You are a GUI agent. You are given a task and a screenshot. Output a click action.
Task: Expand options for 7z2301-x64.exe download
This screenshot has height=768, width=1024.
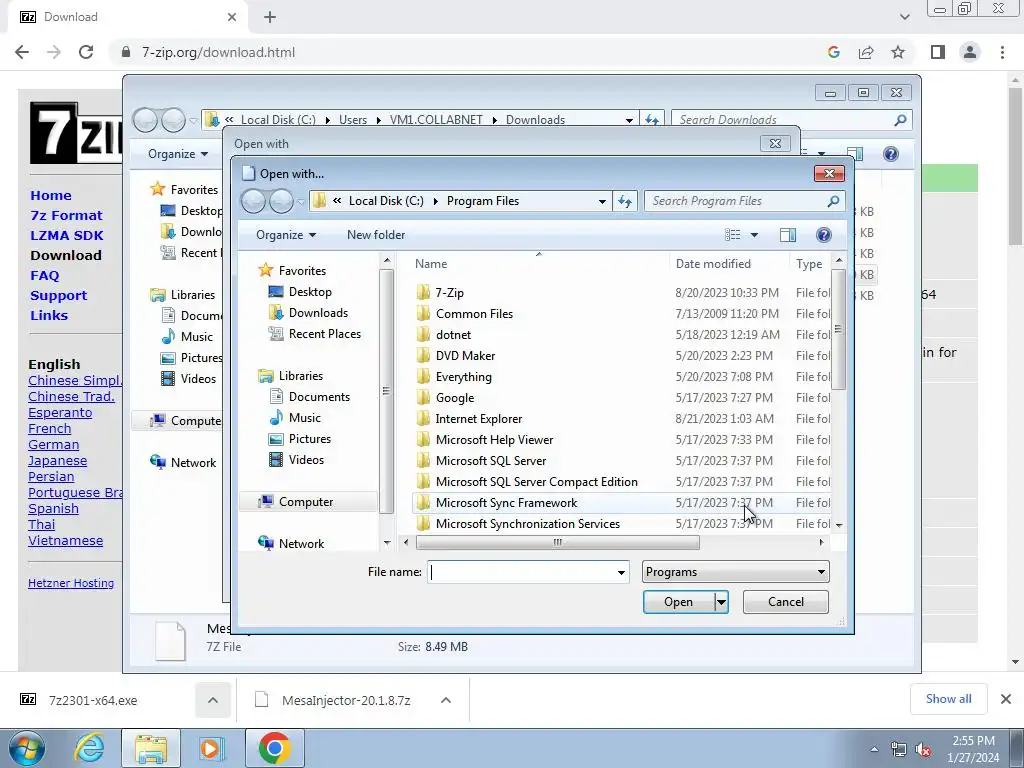coord(212,700)
